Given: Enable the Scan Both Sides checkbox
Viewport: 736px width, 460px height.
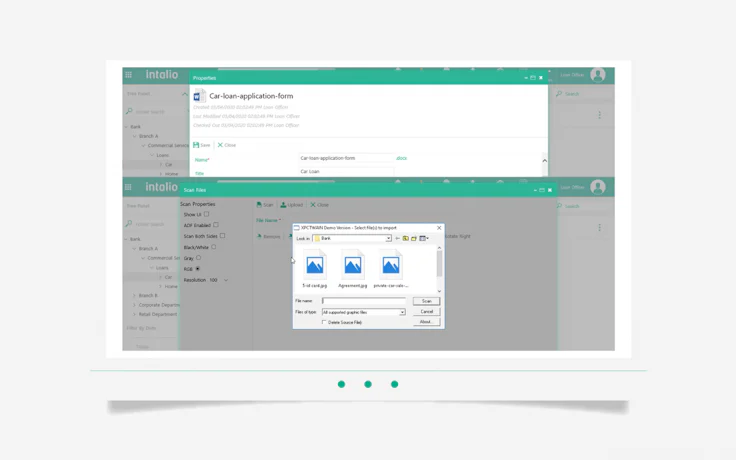Looking at the screenshot, I should pyautogui.click(x=222, y=236).
